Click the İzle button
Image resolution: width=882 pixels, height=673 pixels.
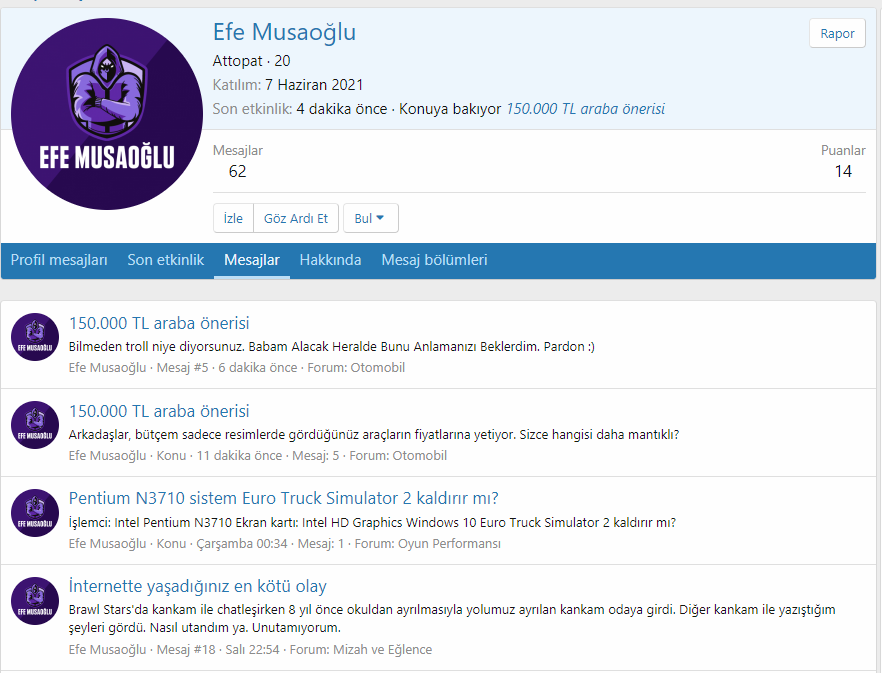coord(233,218)
